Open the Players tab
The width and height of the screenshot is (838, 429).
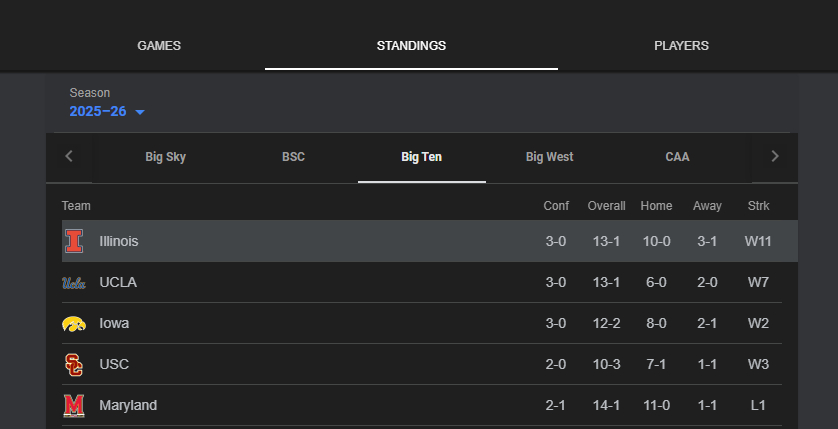(x=681, y=46)
